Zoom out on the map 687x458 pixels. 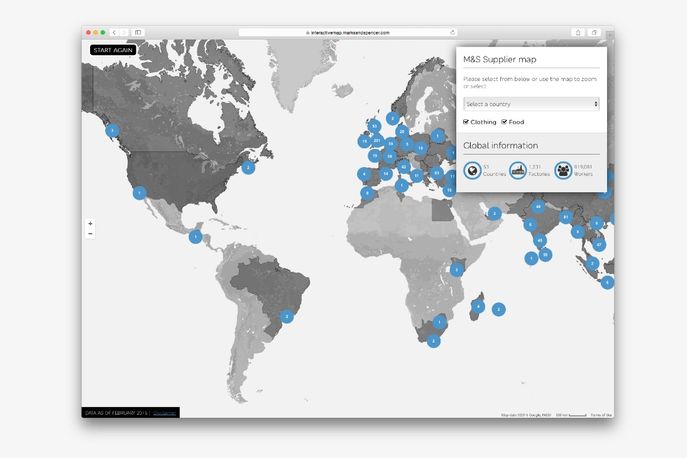90,233
